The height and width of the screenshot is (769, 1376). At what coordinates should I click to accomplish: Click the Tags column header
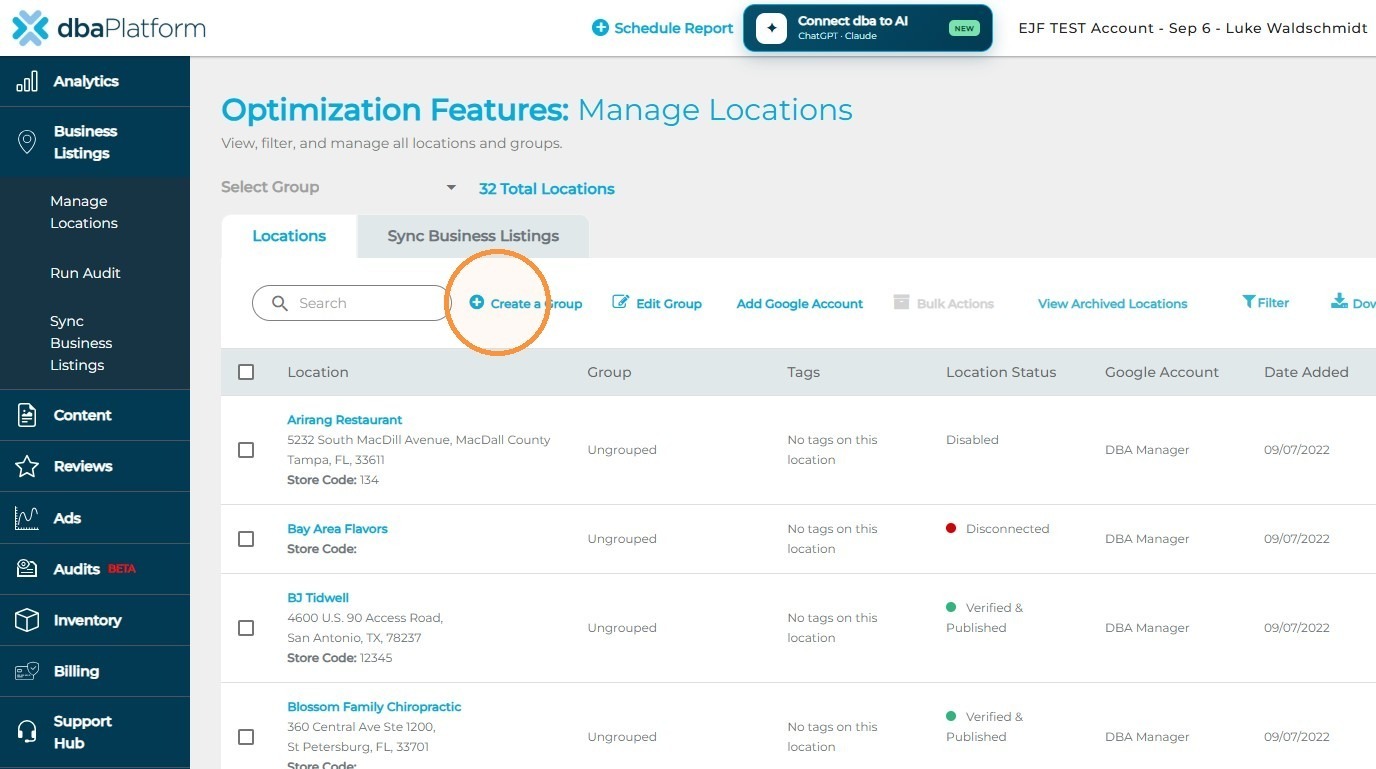pyautogui.click(x=803, y=372)
